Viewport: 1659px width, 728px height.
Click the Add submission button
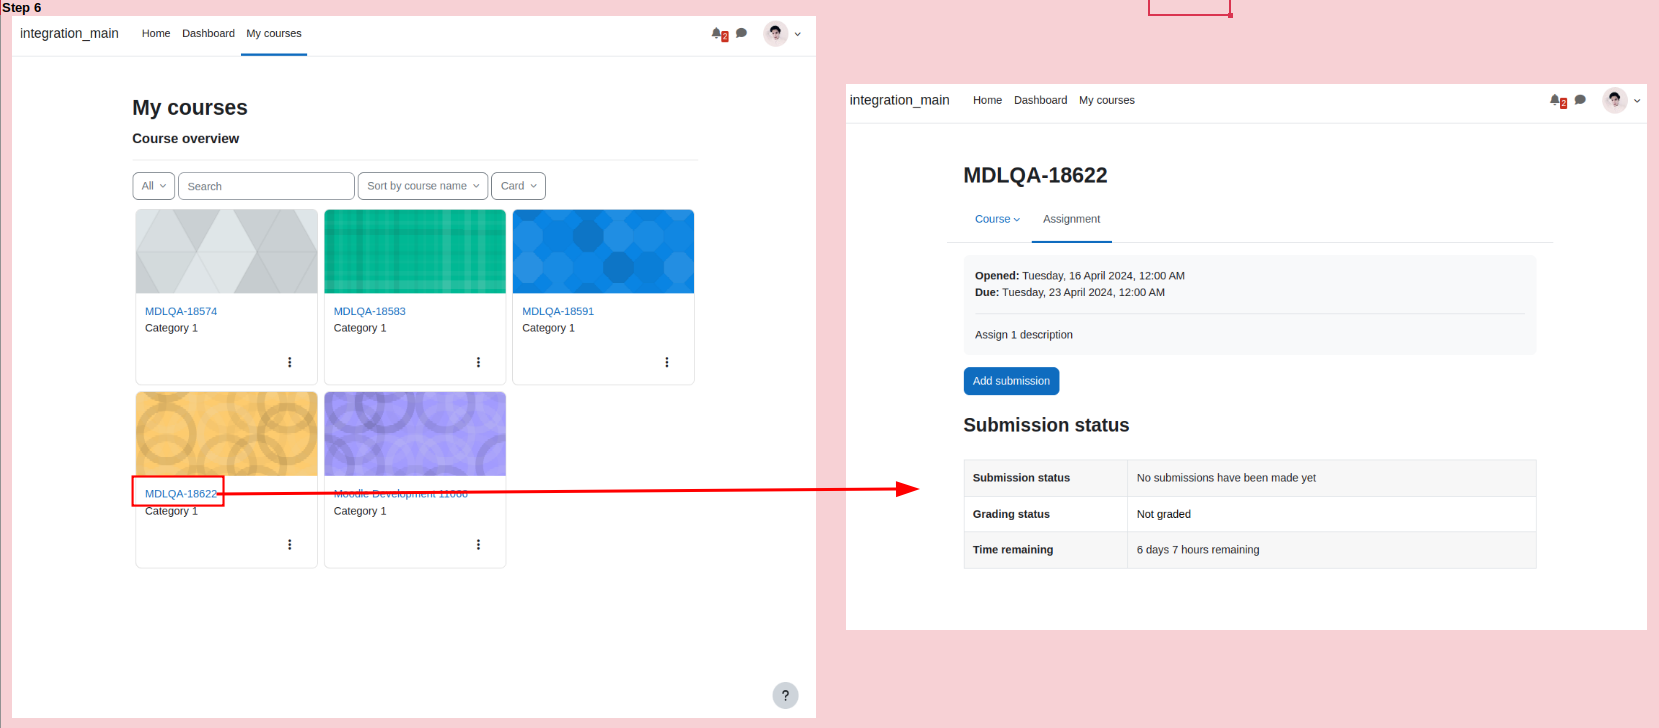tap(1011, 381)
